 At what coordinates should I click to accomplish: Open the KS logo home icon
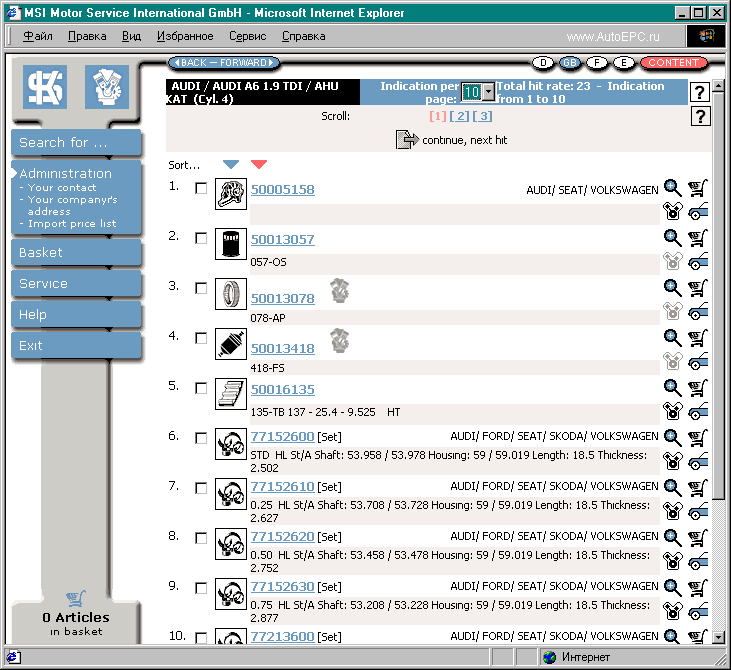[45, 87]
